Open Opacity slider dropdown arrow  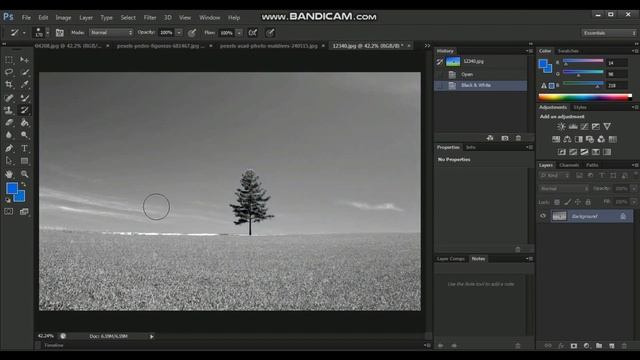179,33
